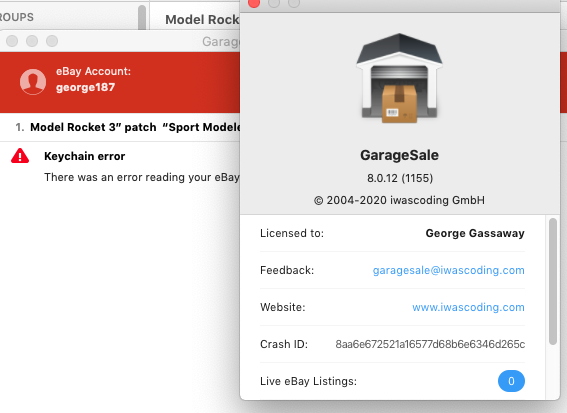Open the www.iwascoding.com website link
The height and width of the screenshot is (413, 567).
click(468, 307)
